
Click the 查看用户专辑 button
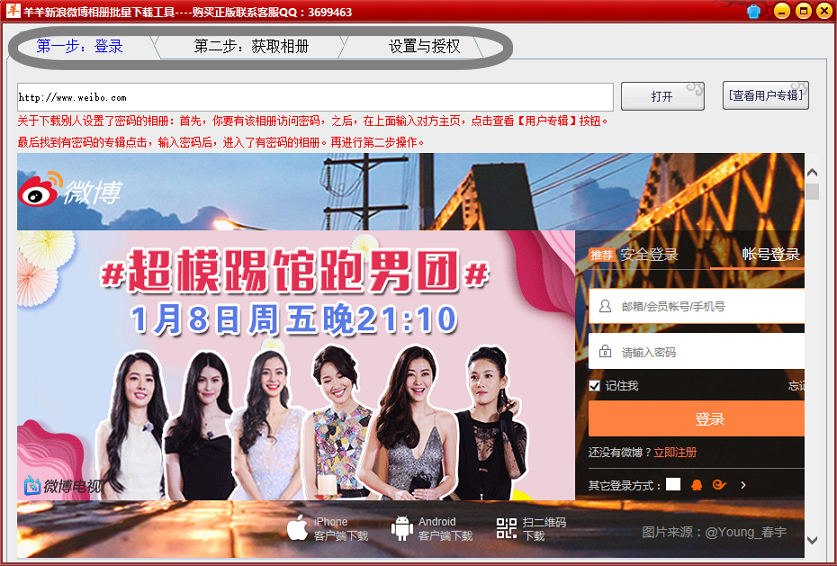(765, 96)
